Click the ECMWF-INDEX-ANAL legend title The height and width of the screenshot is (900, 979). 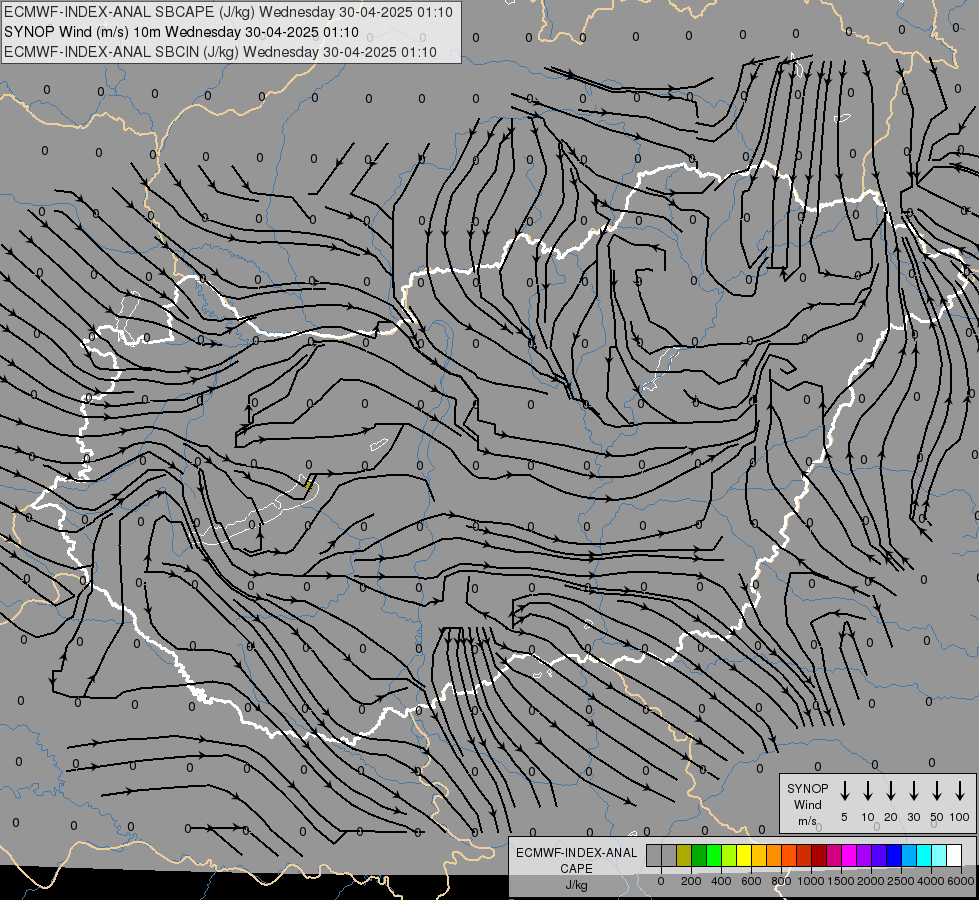click(576, 853)
